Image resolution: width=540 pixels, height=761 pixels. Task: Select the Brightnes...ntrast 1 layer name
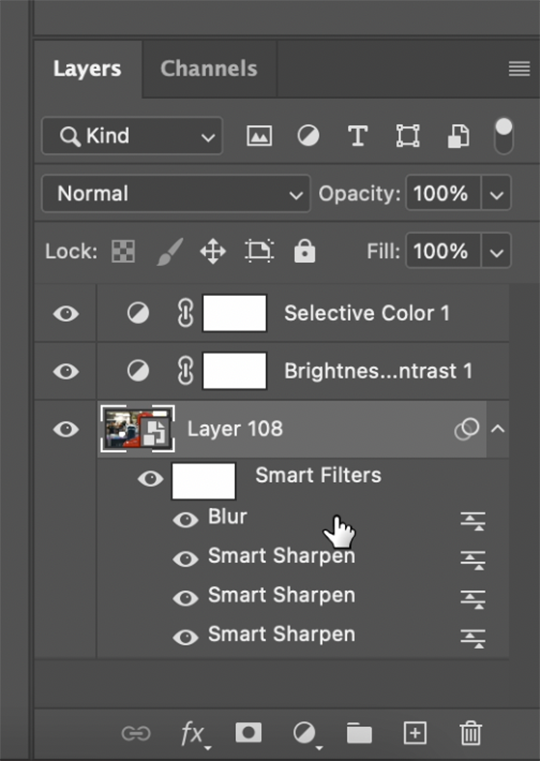point(378,371)
